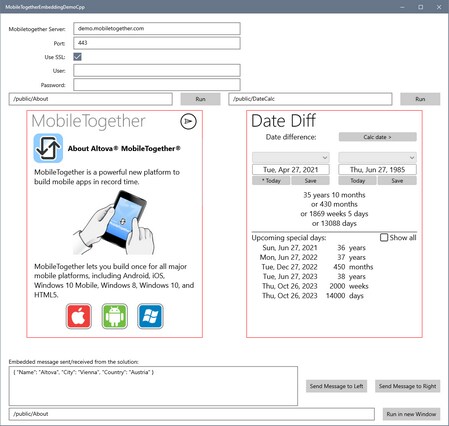Click the green Android platform icon
The image size is (449, 426).
click(x=115, y=316)
